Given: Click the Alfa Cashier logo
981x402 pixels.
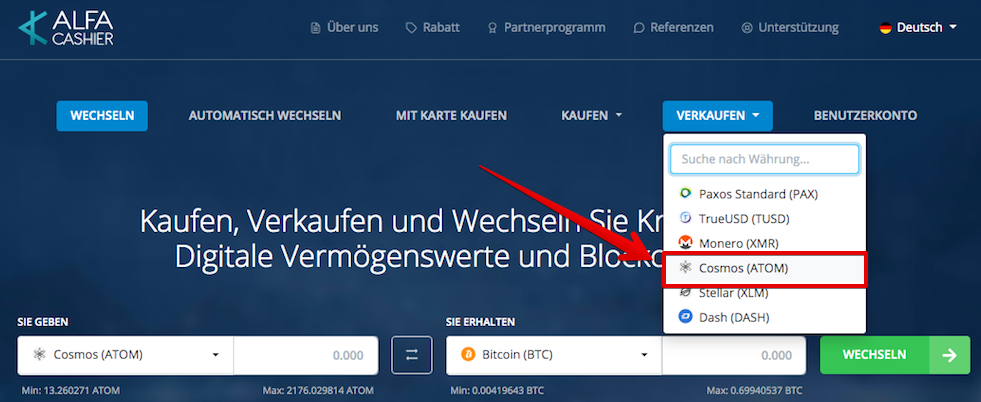Looking at the screenshot, I should (66, 28).
